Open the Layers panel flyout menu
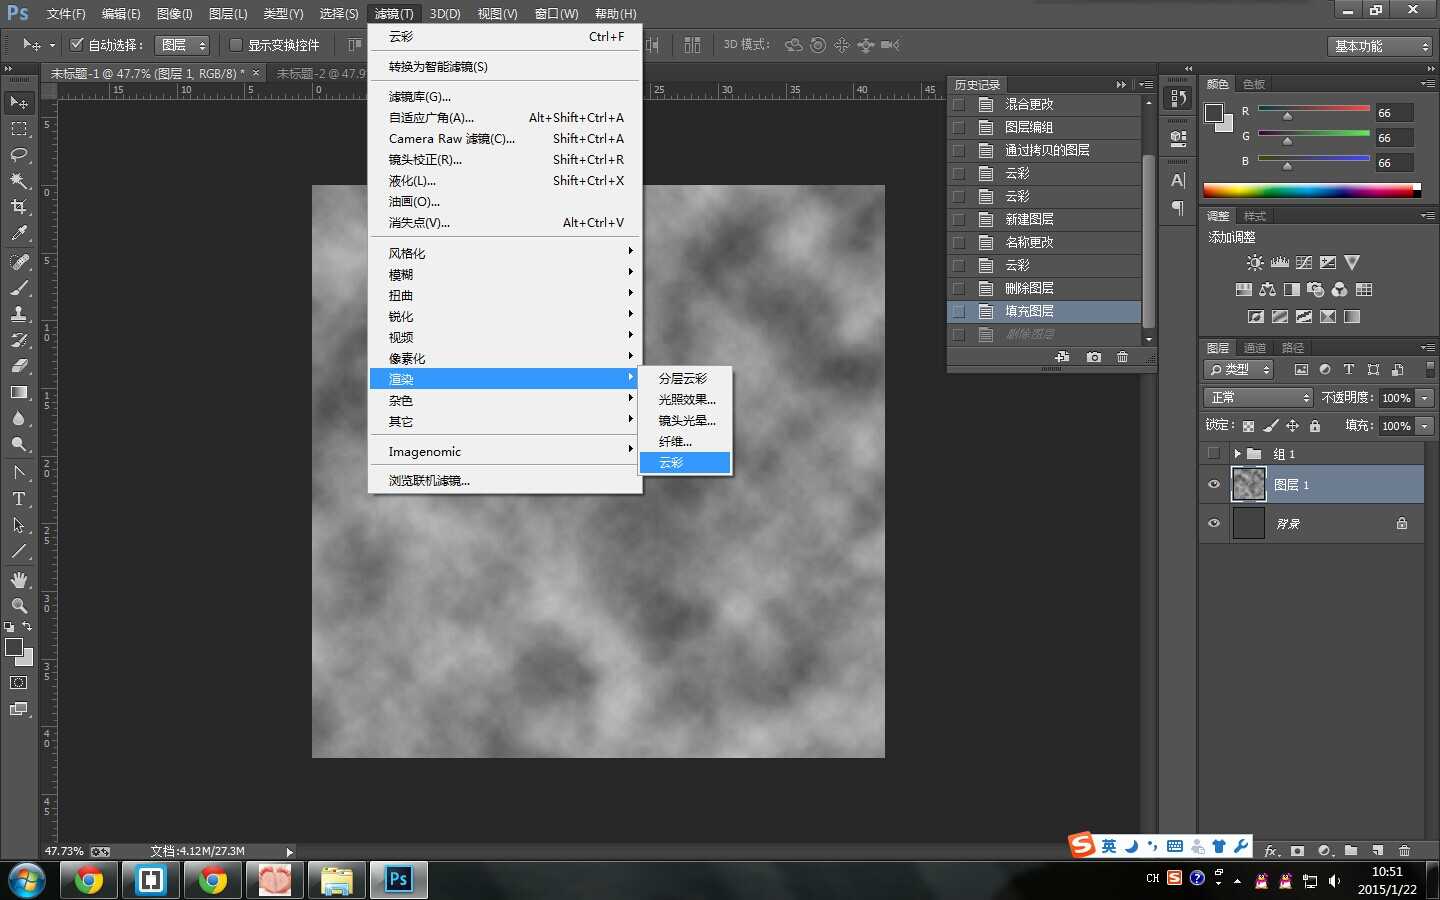 [1427, 348]
